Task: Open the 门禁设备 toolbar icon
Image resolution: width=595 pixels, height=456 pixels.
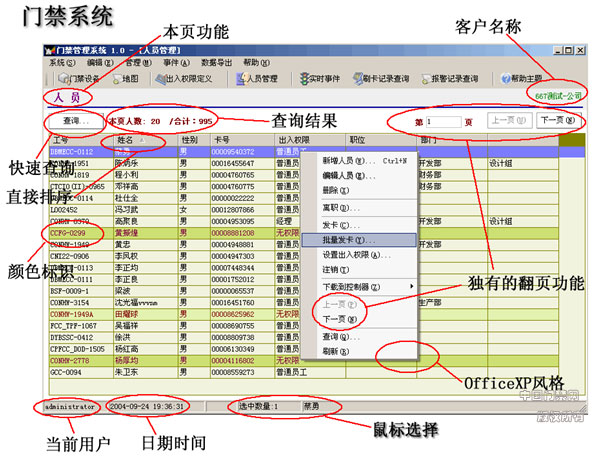Action: 64,79
